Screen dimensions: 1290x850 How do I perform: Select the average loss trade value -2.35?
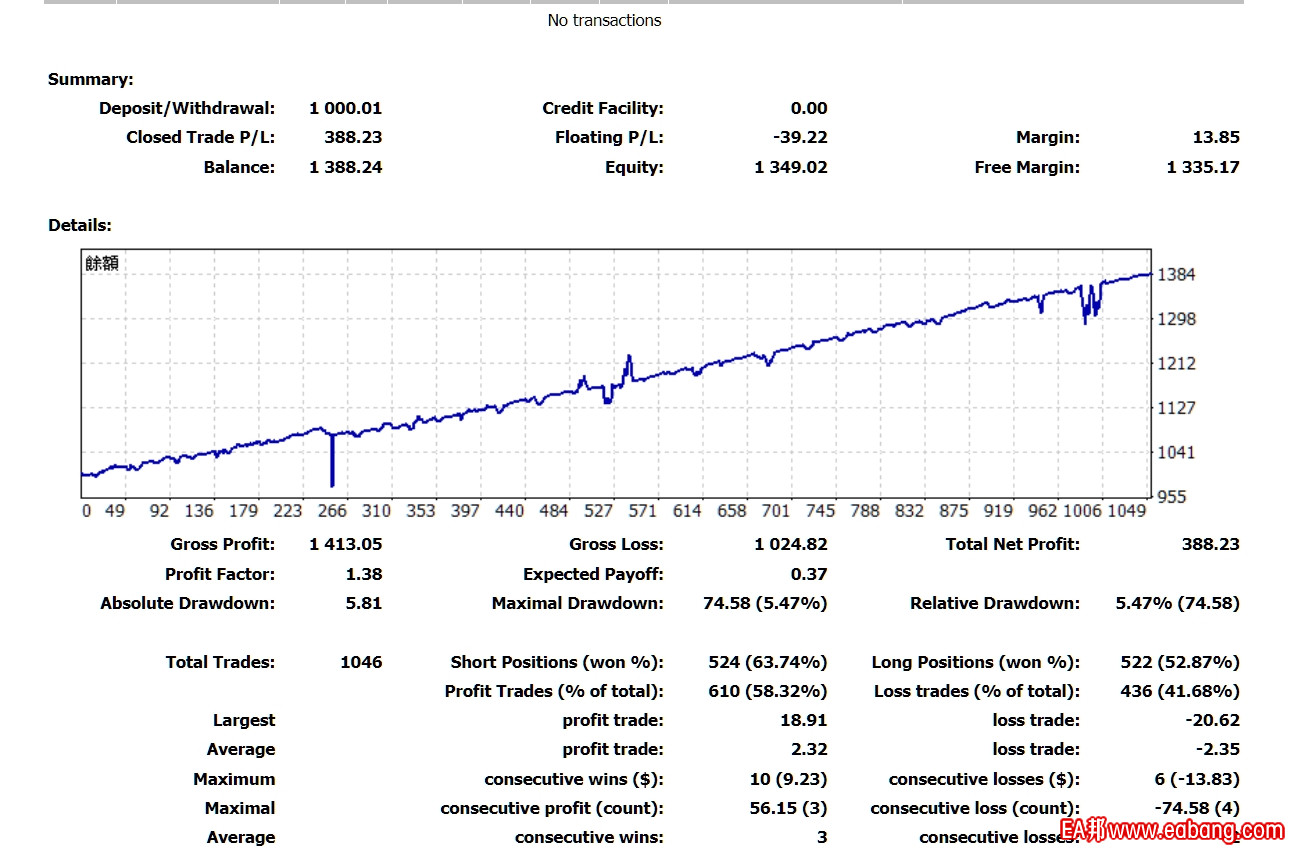point(1218,749)
